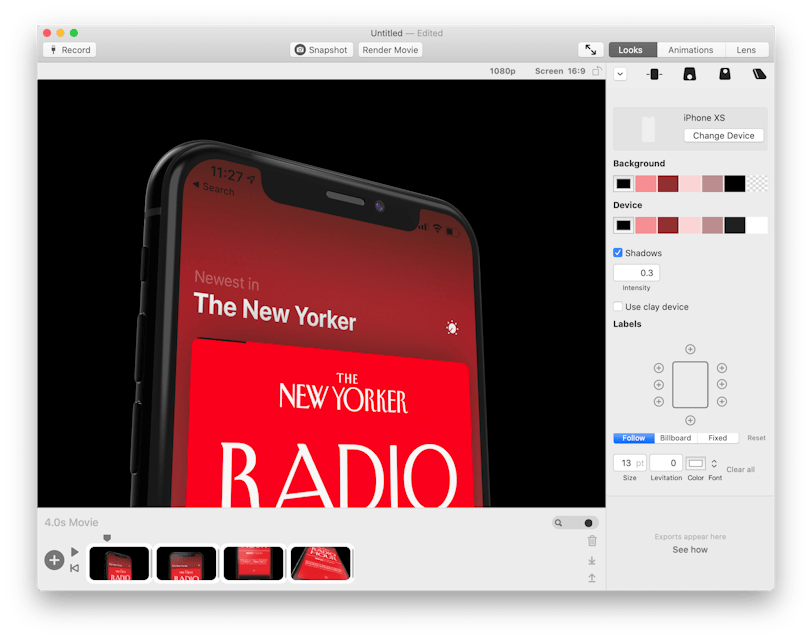
Task: Add a label at upper left side
Action: point(659,368)
